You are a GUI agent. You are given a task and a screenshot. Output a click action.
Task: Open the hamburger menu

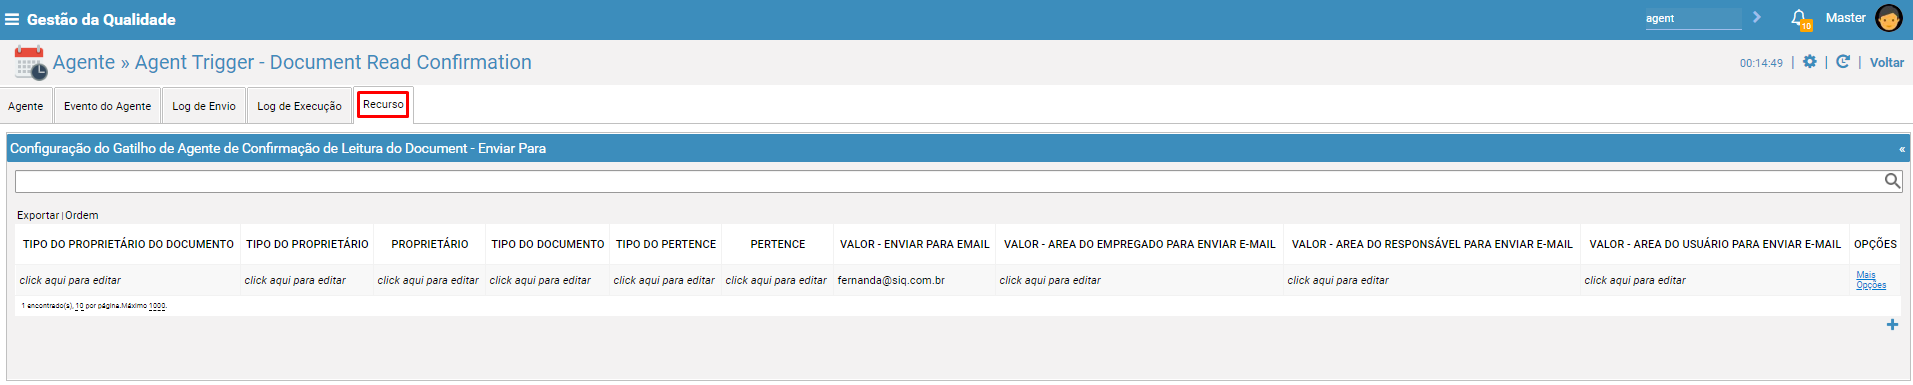(x=12, y=19)
